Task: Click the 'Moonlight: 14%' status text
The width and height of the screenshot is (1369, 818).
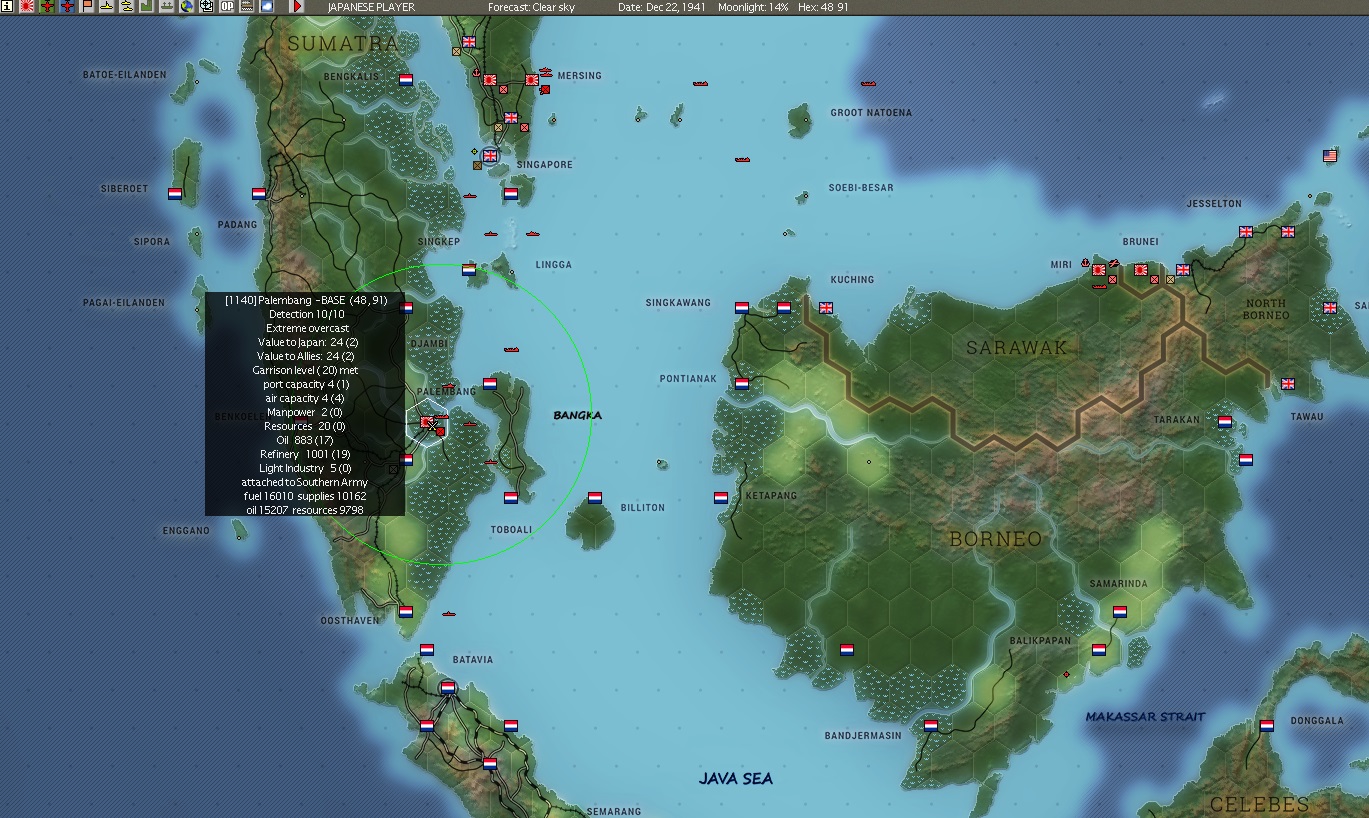Action: click(753, 7)
